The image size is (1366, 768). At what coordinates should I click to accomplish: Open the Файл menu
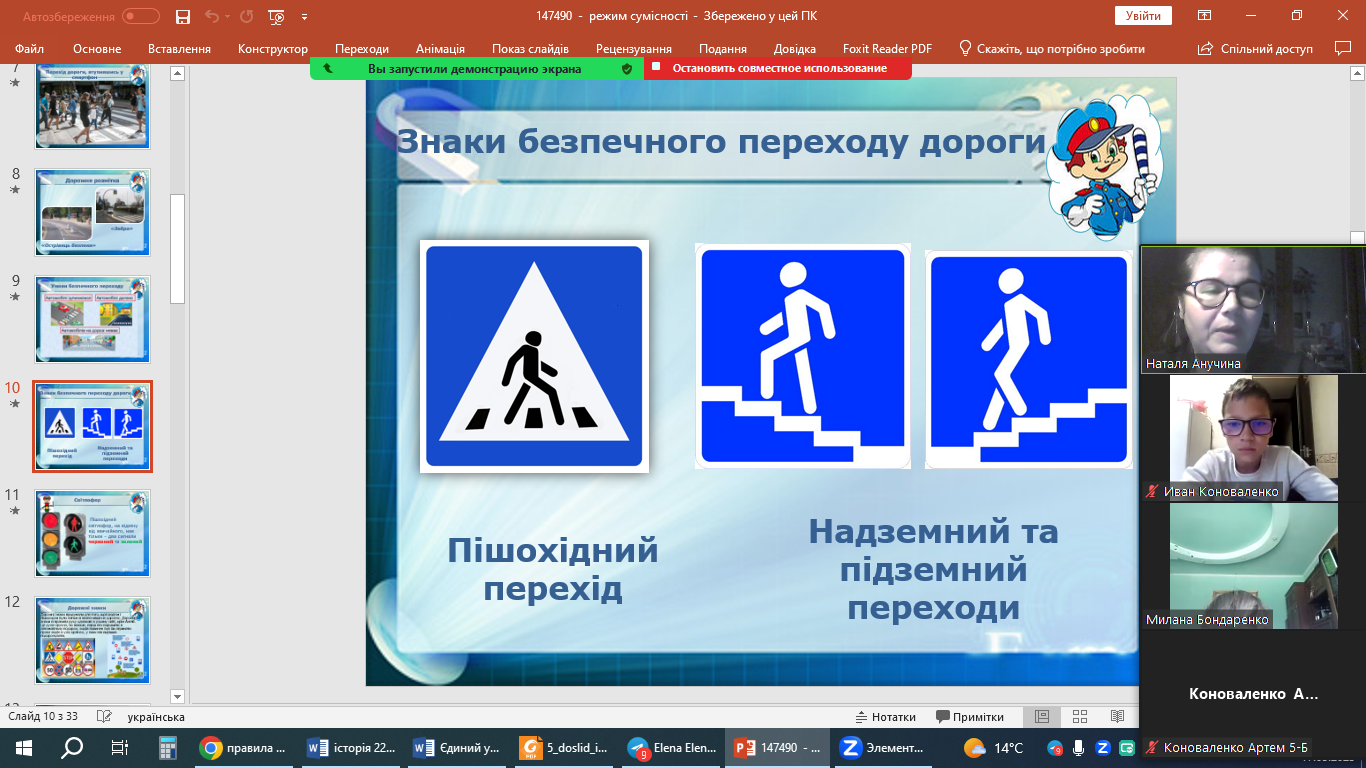30,49
